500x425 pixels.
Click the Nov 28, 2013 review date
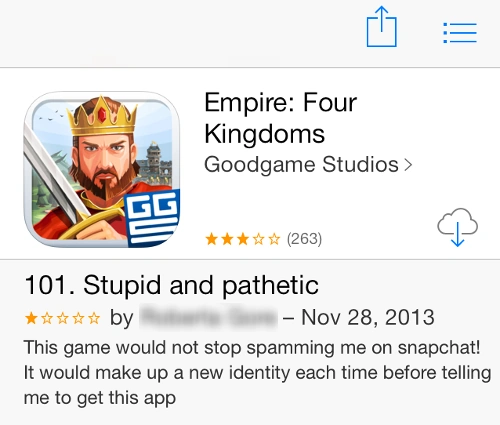coord(368,317)
